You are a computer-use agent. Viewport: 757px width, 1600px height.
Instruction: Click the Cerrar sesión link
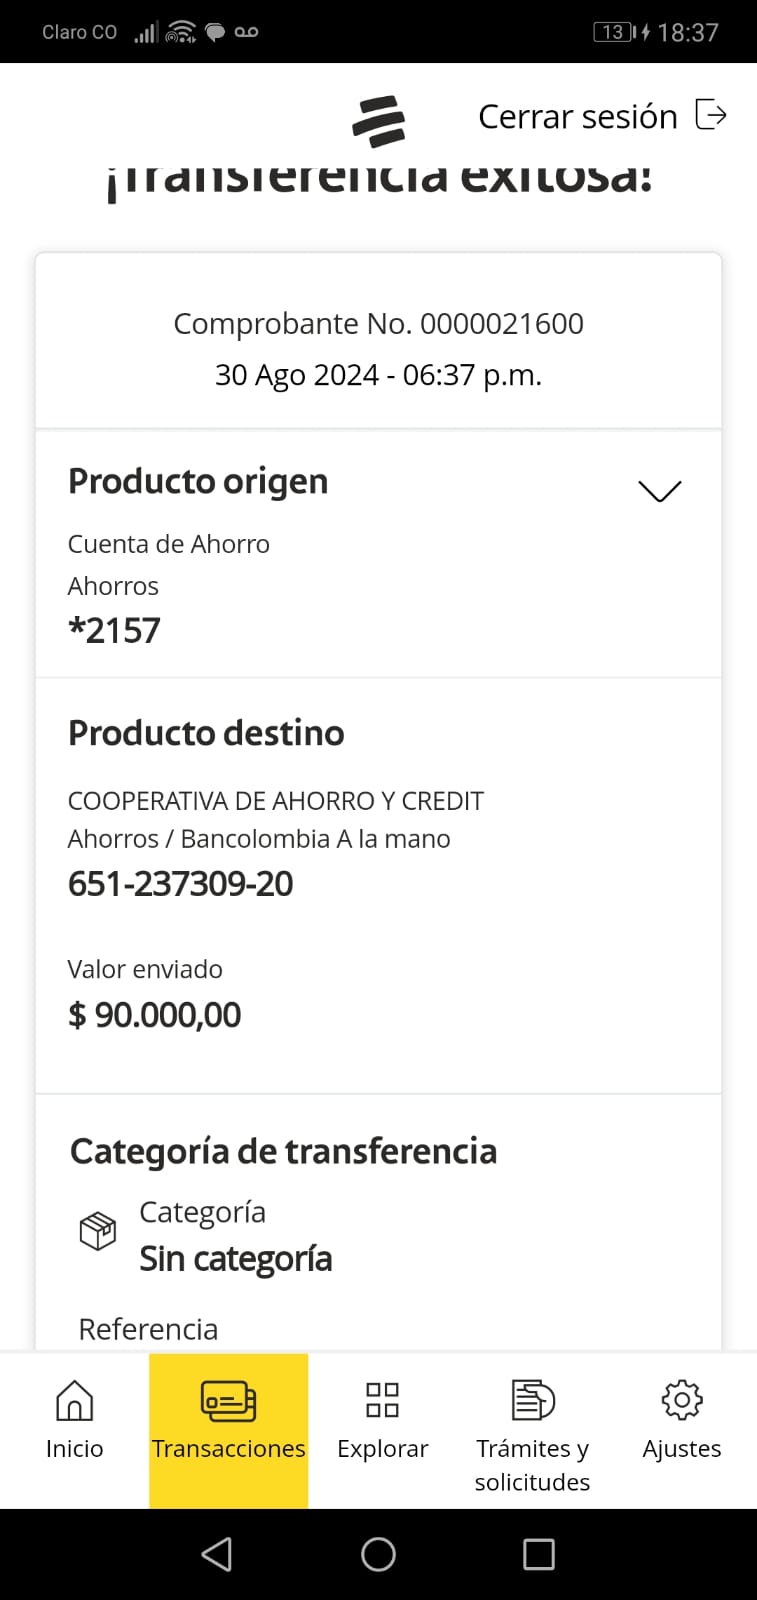[577, 117]
